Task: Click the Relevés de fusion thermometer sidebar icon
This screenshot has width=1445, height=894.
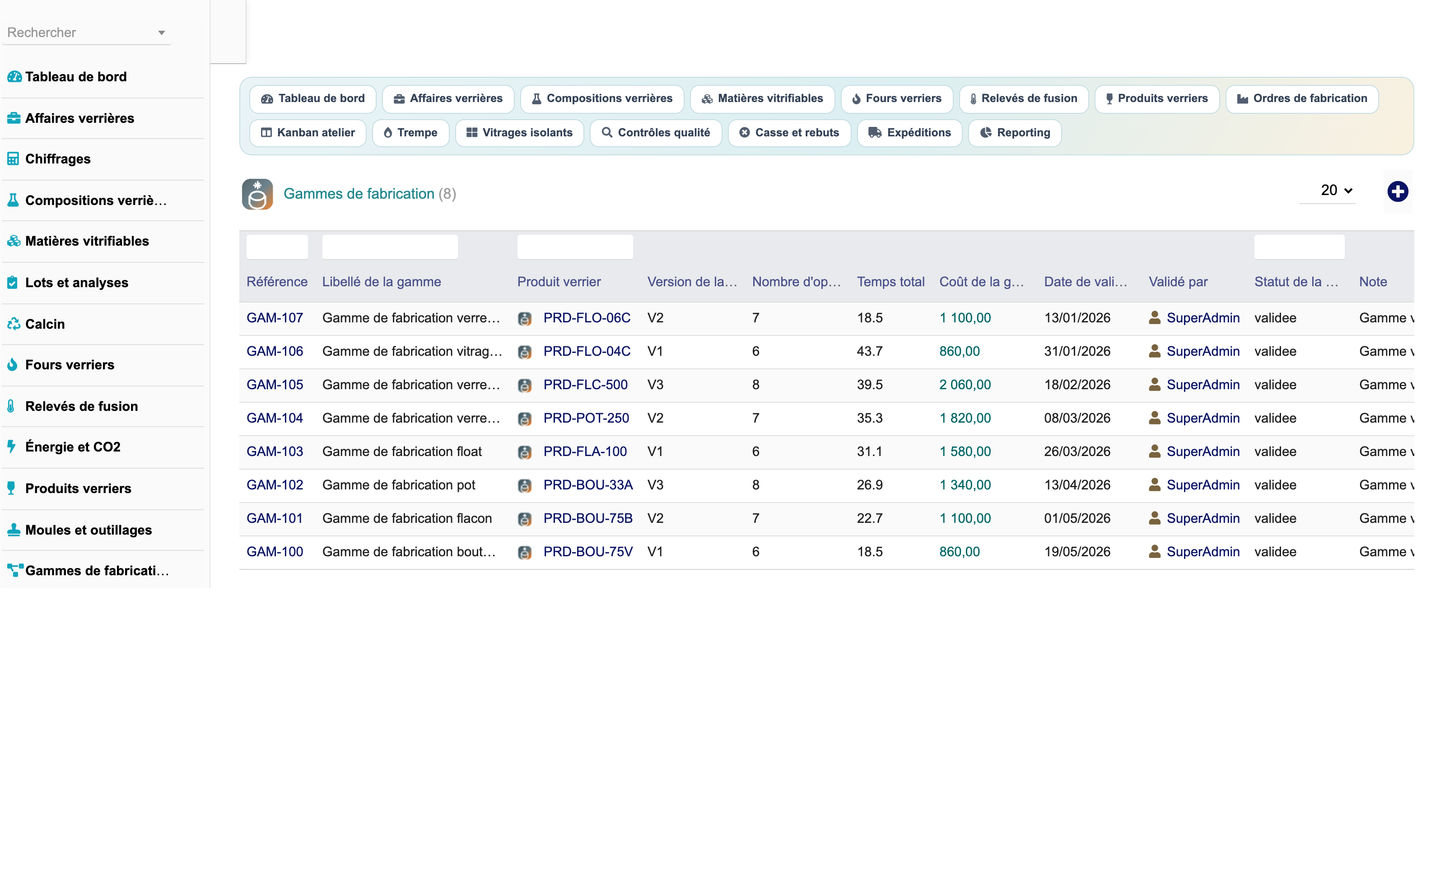Action: (x=11, y=406)
